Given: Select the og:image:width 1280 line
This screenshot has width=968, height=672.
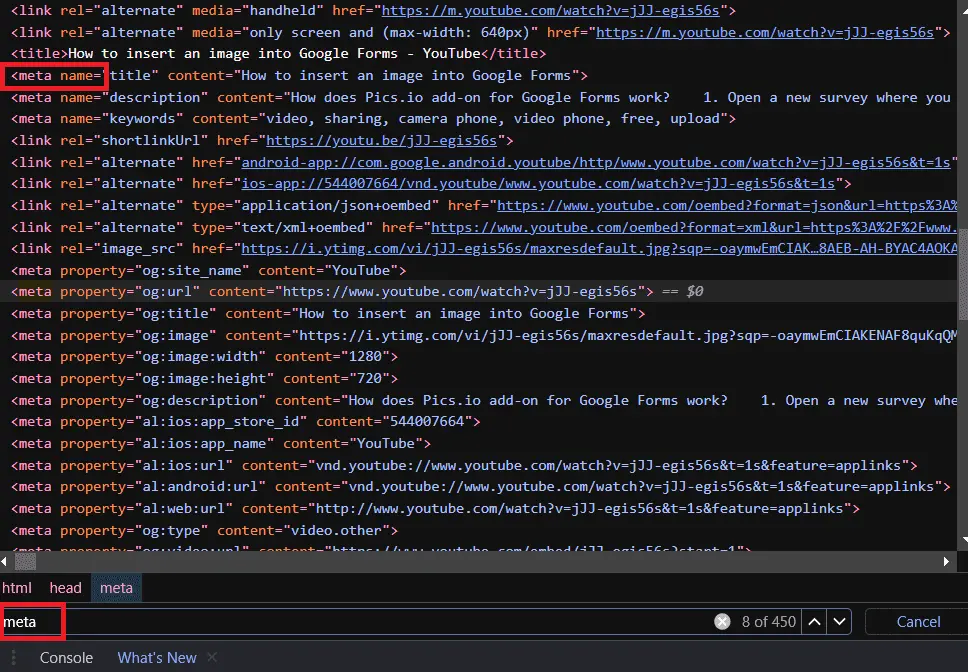Looking at the screenshot, I should click(x=204, y=357).
